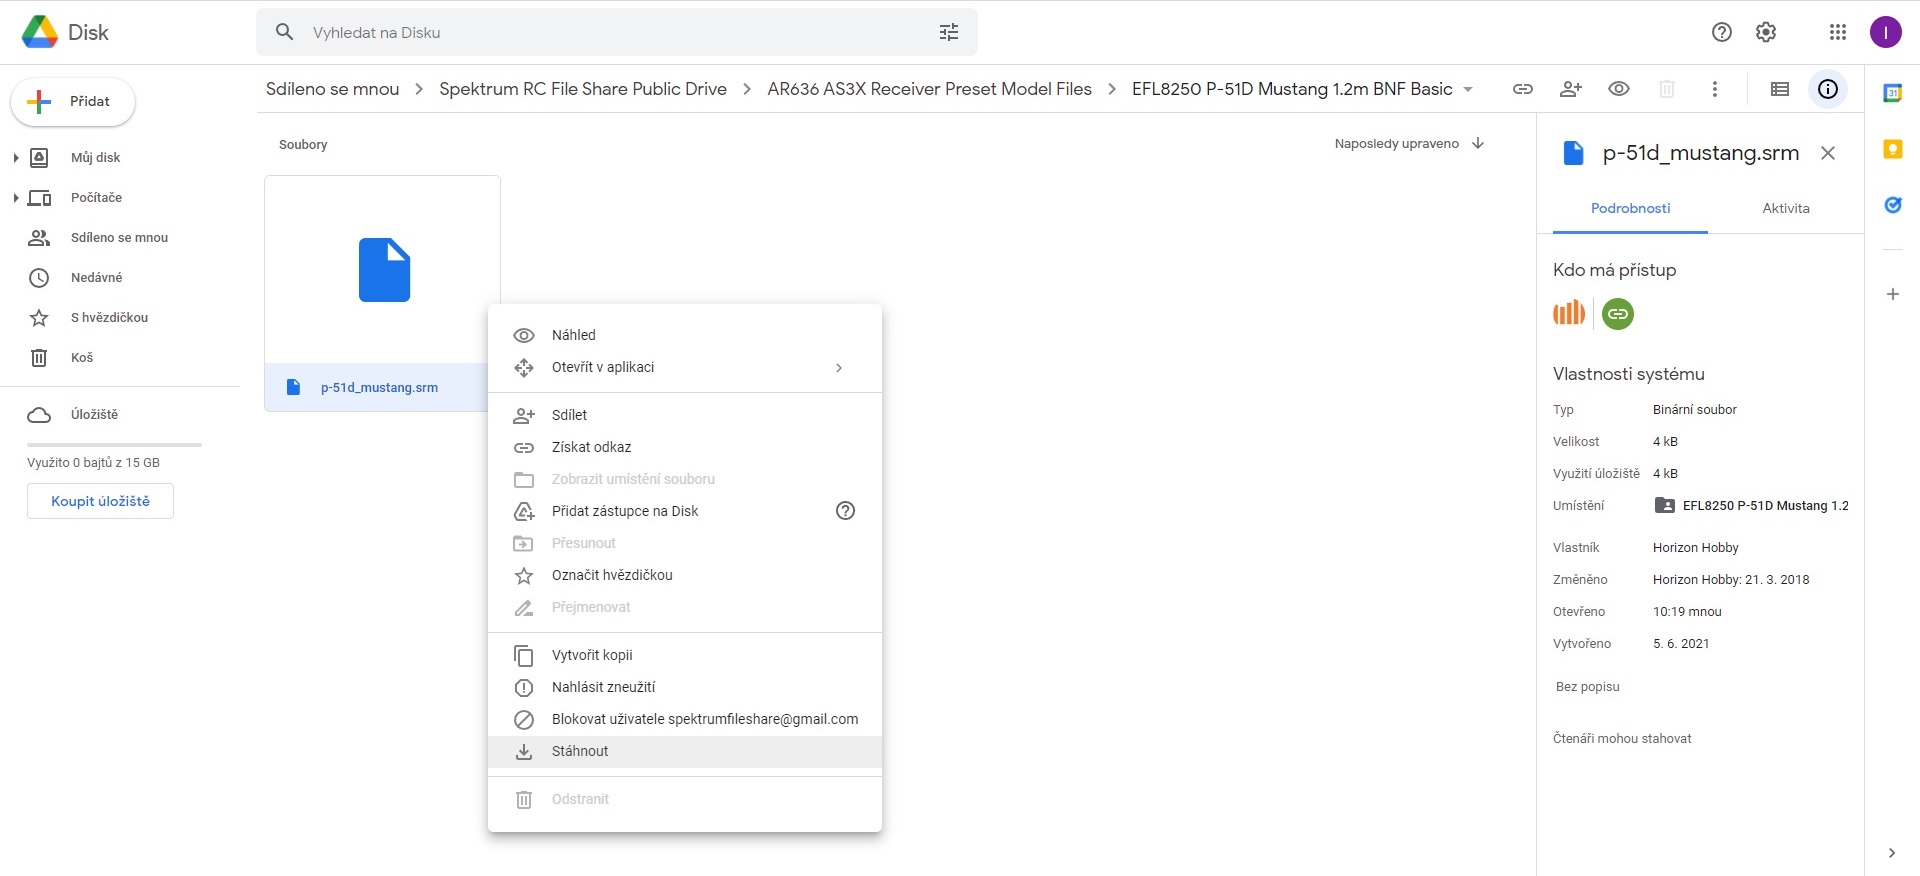The image size is (1920, 876).
Task: Open Google Calendar side panel icon
Action: tap(1892, 93)
